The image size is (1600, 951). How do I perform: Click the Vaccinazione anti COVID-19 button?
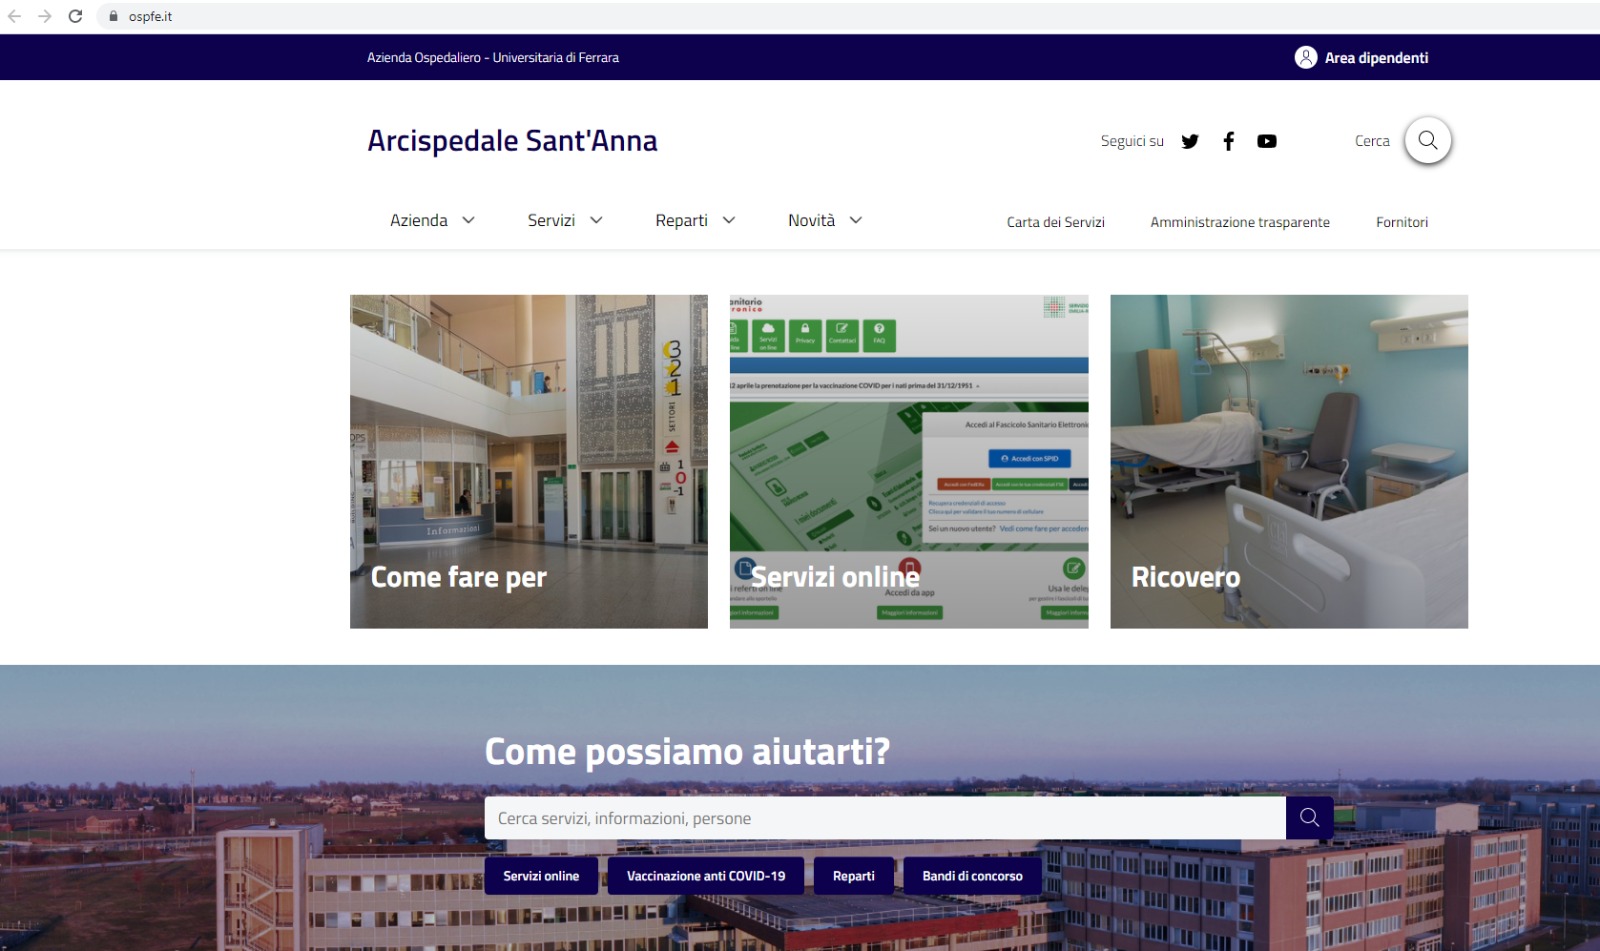706,876
